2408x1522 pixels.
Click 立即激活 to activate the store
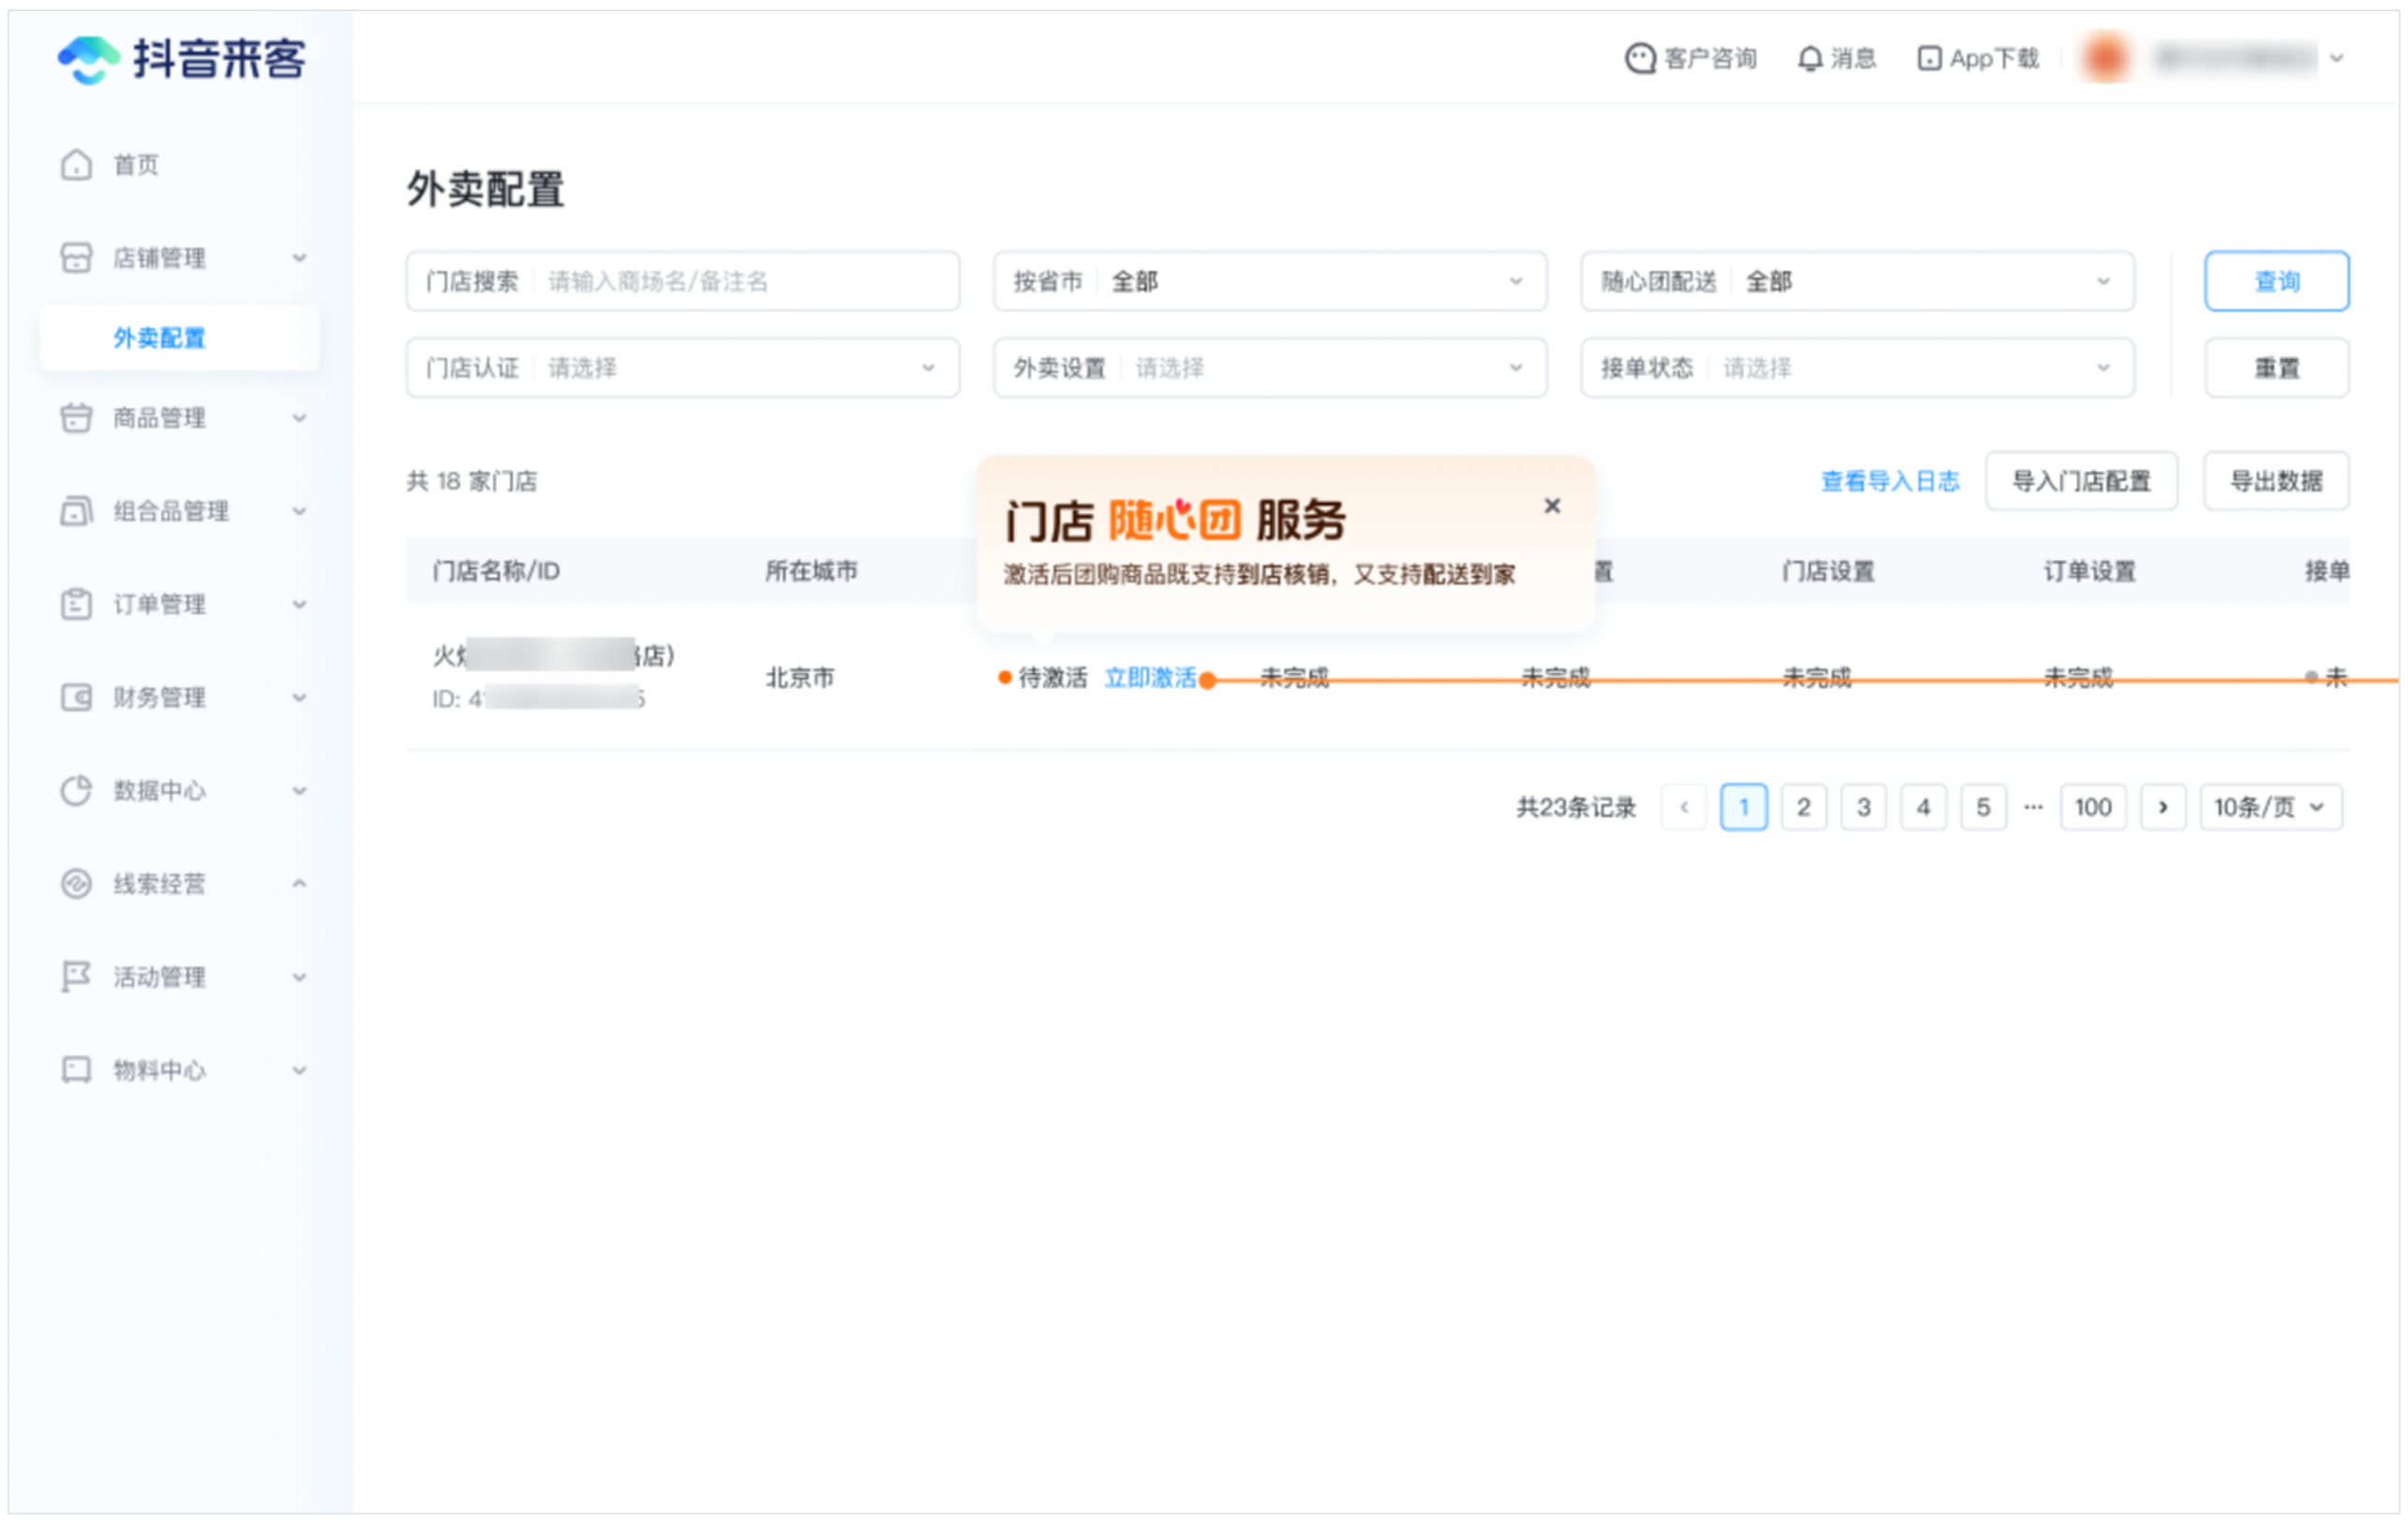click(x=1150, y=677)
